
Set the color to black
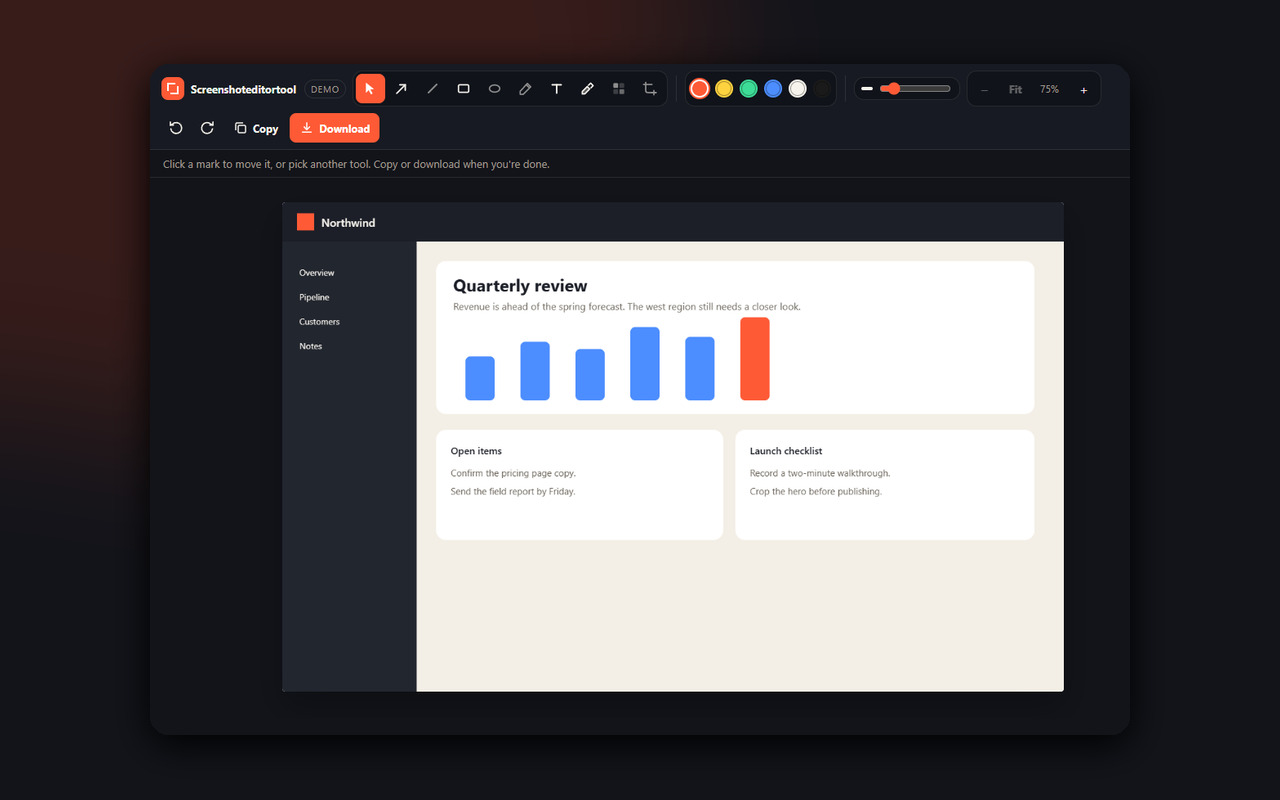point(822,89)
